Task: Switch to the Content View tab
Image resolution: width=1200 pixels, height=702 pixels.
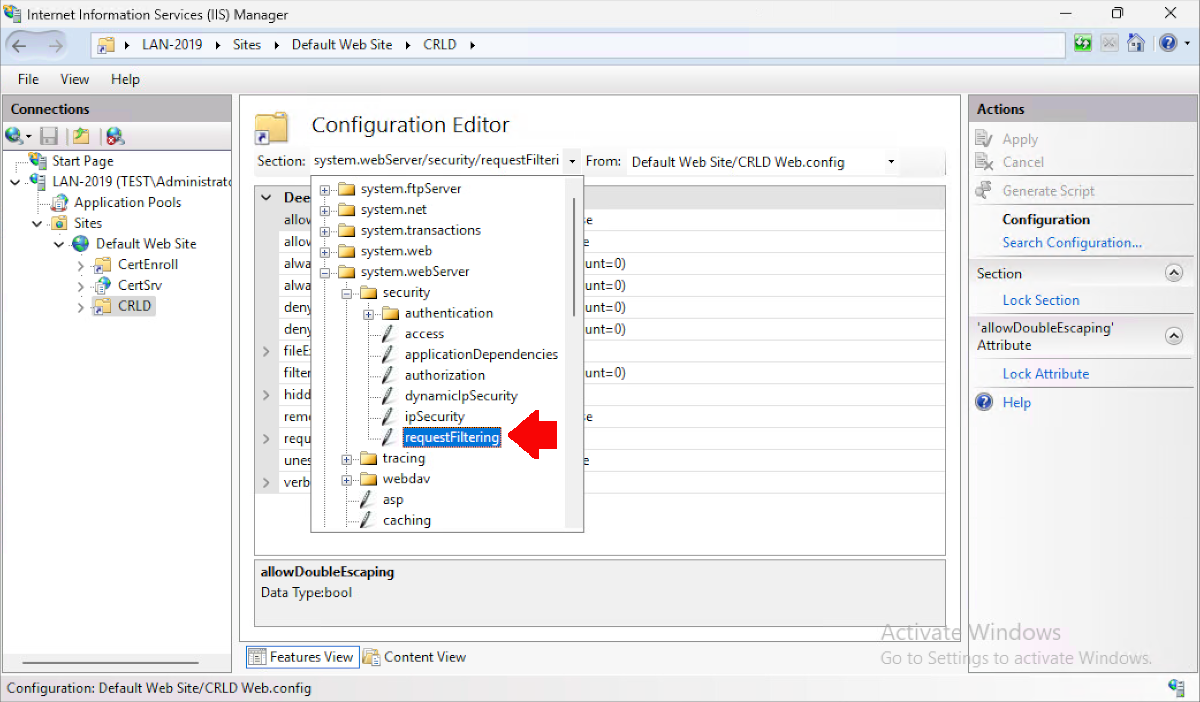Action: (415, 657)
